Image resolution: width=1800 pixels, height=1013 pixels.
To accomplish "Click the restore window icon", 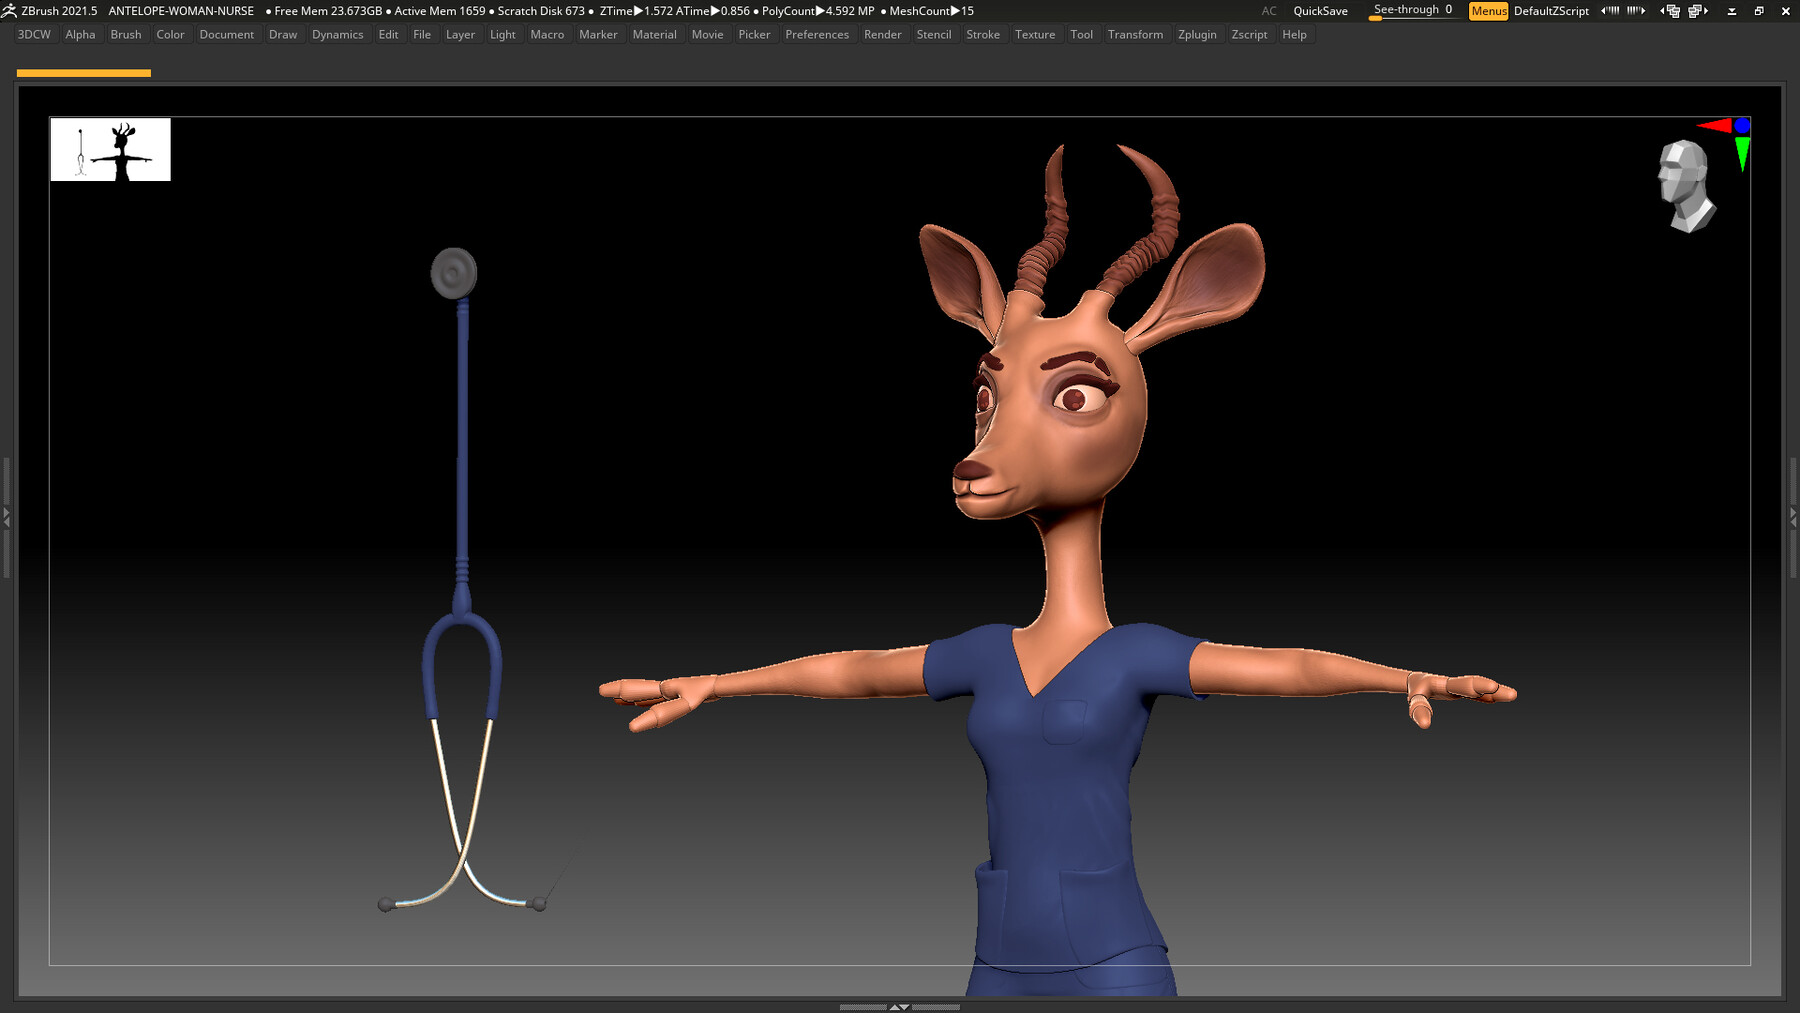I will tap(1759, 11).
